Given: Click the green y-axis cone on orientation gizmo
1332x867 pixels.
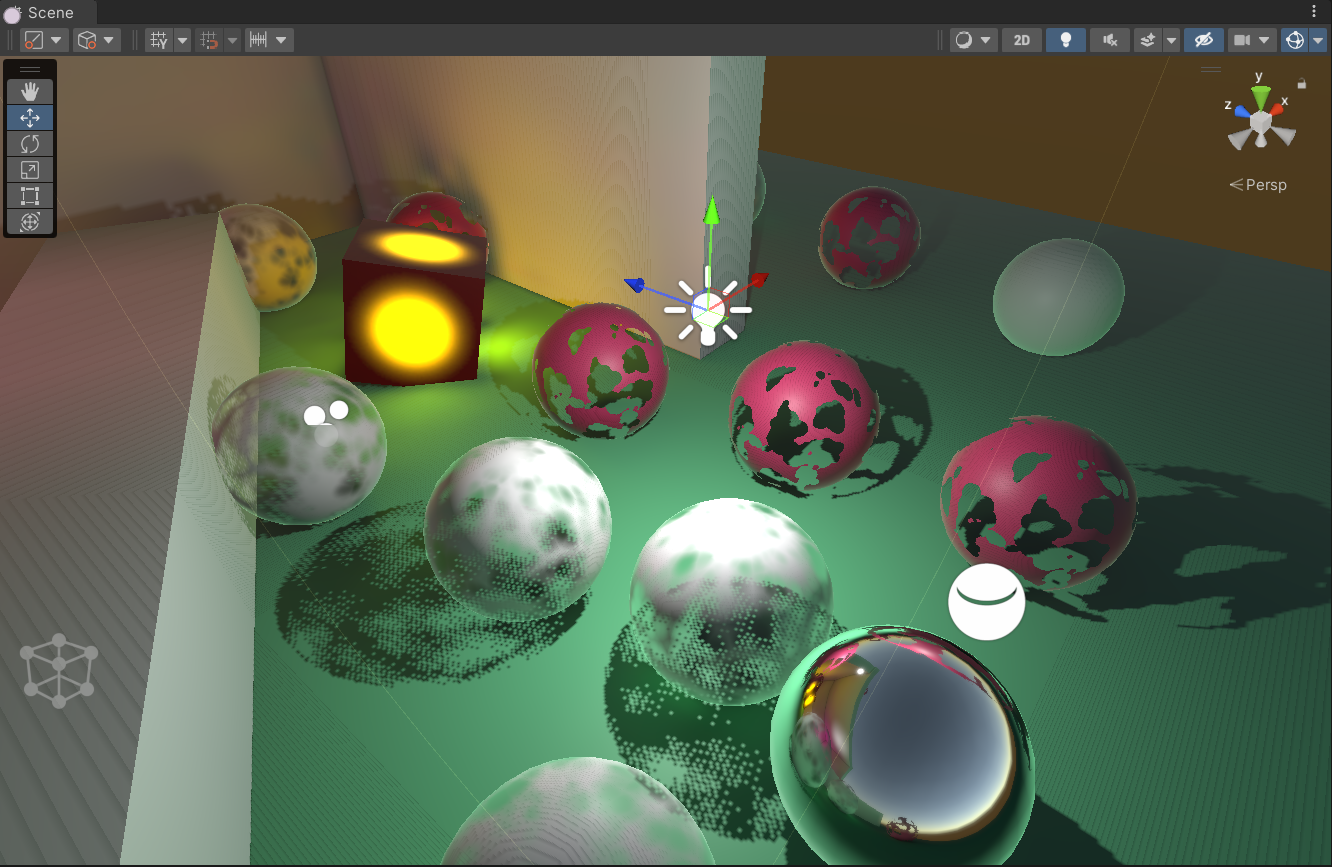Looking at the screenshot, I should click(x=1261, y=97).
